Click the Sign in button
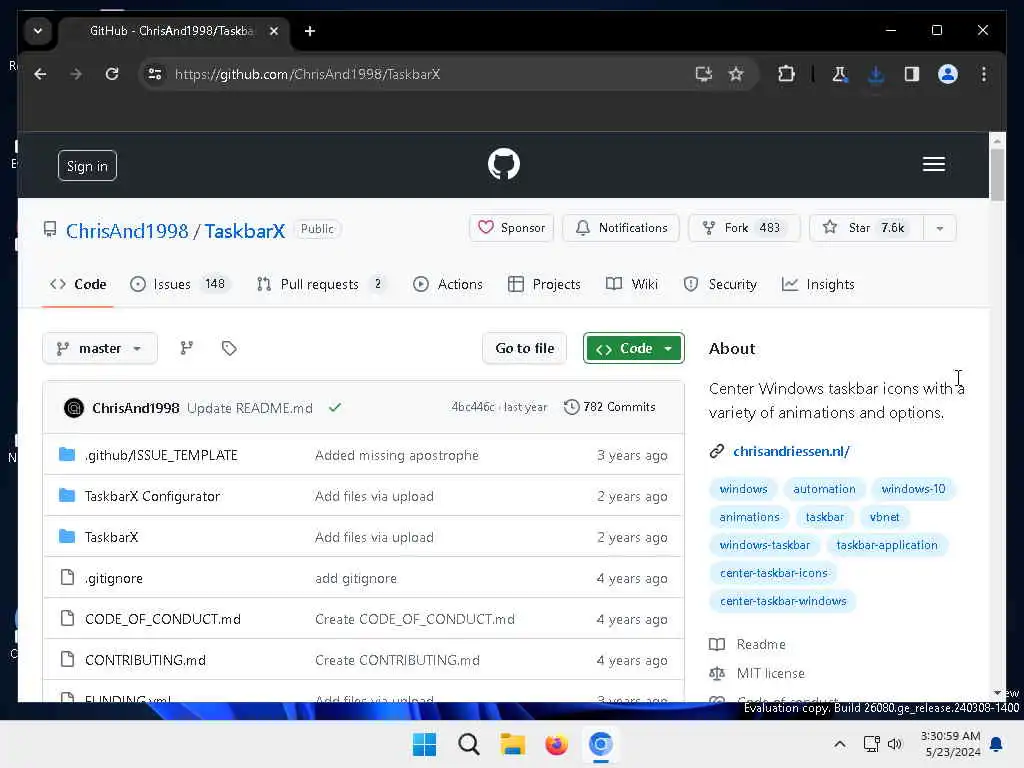1024x768 pixels. pyautogui.click(x=88, y=166)
